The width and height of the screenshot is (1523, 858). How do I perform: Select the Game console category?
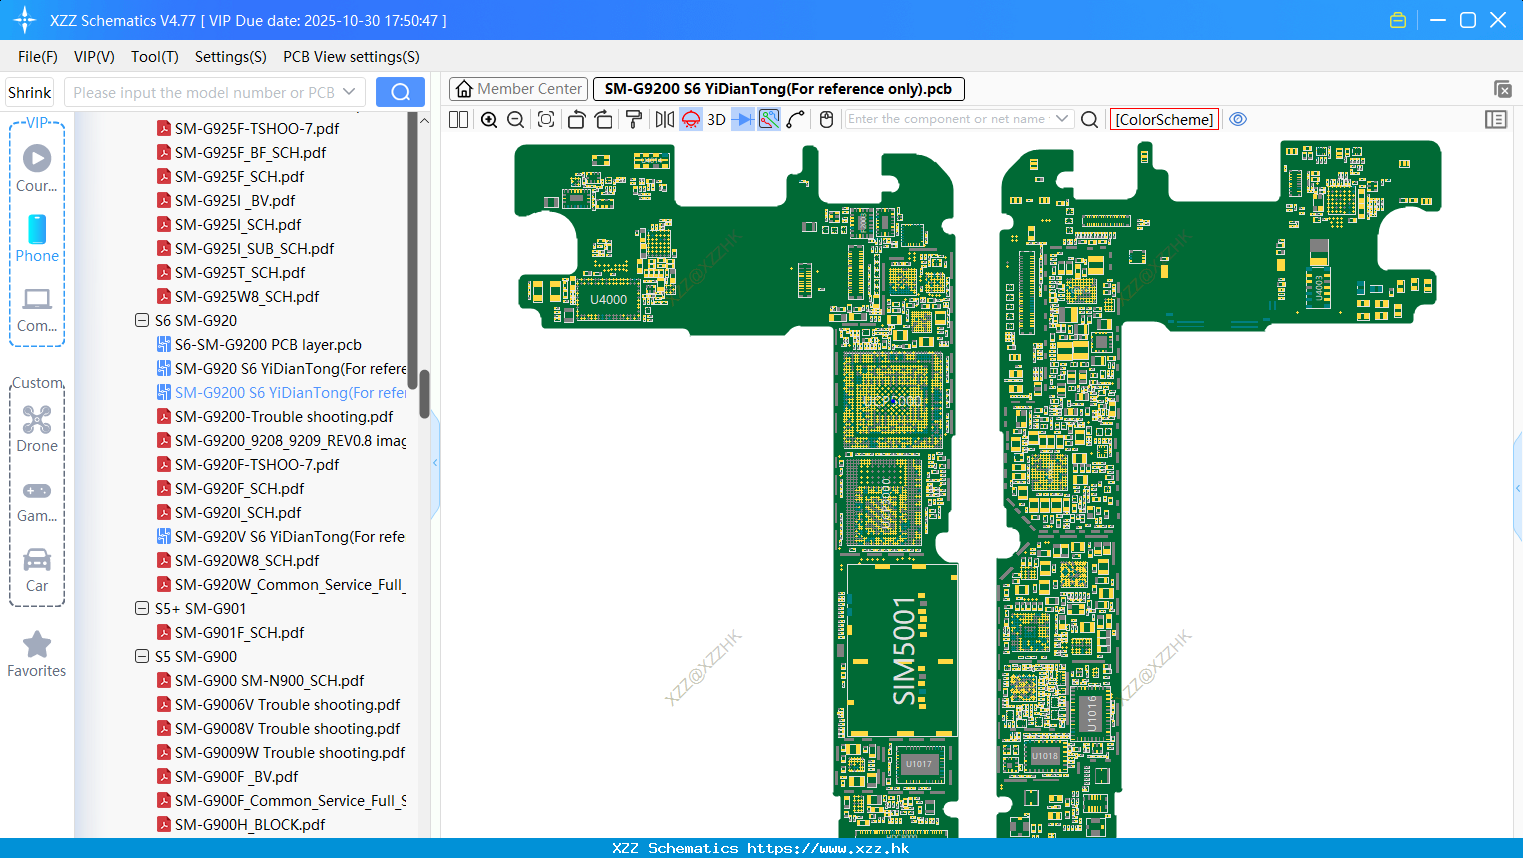point(37,500)
